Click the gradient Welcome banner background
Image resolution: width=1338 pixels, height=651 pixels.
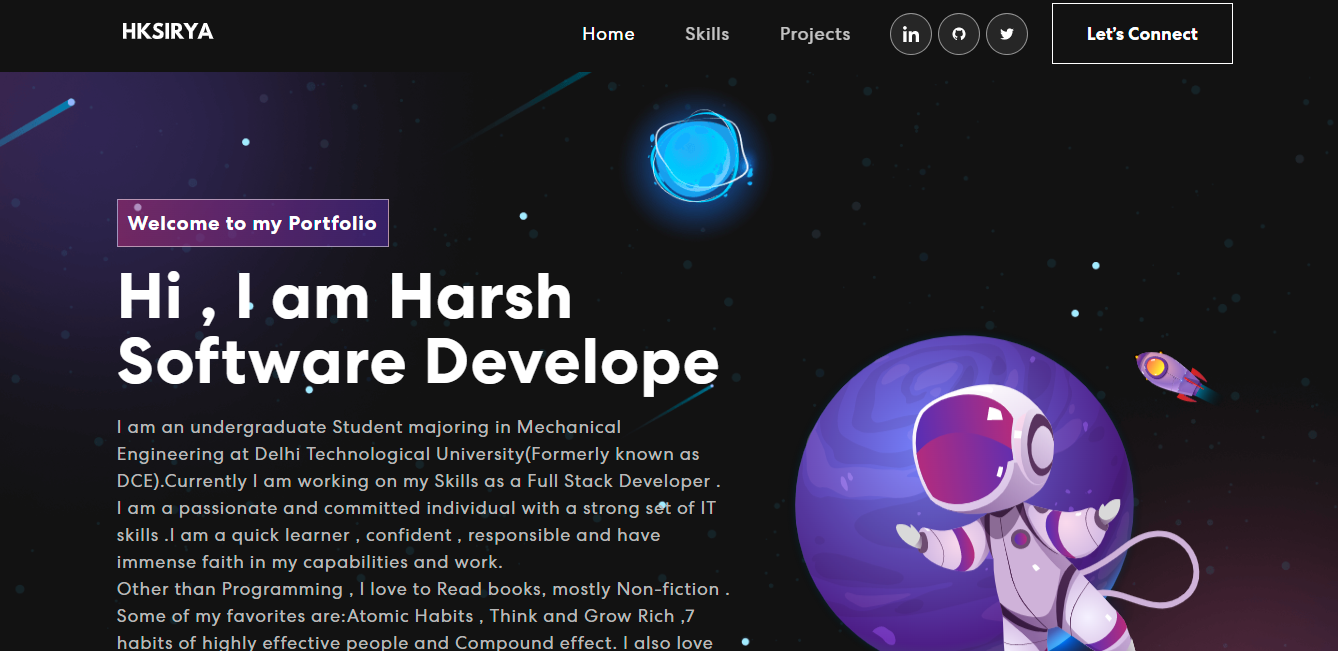(x=252, y=222)
